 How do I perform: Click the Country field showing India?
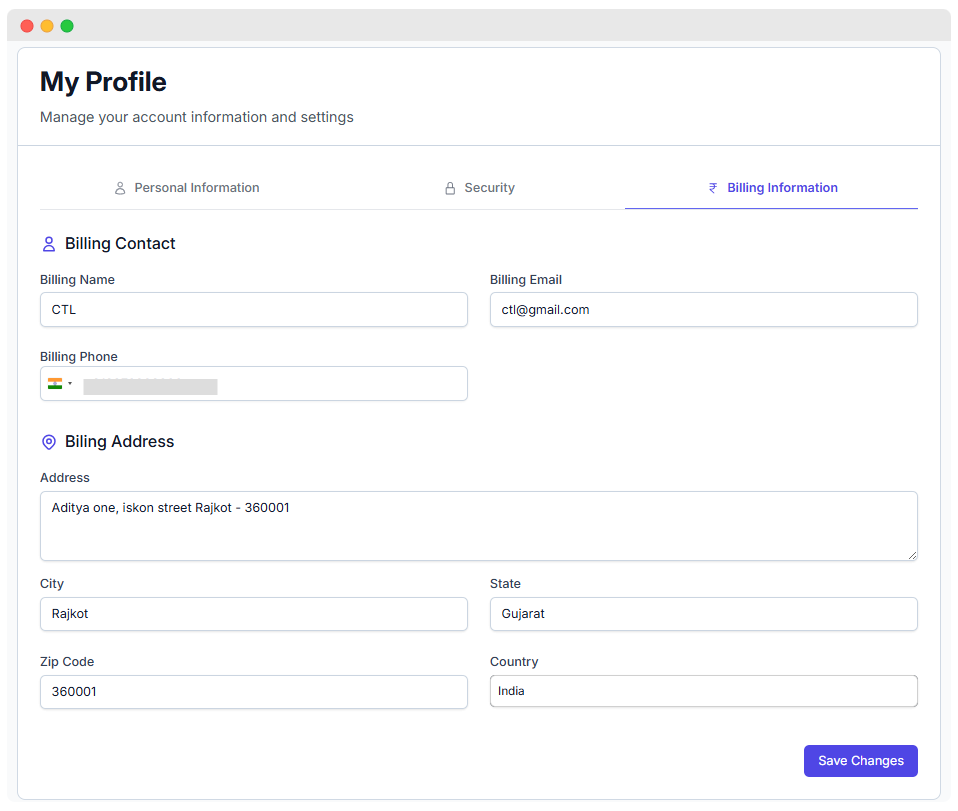[x=703, y=691]
